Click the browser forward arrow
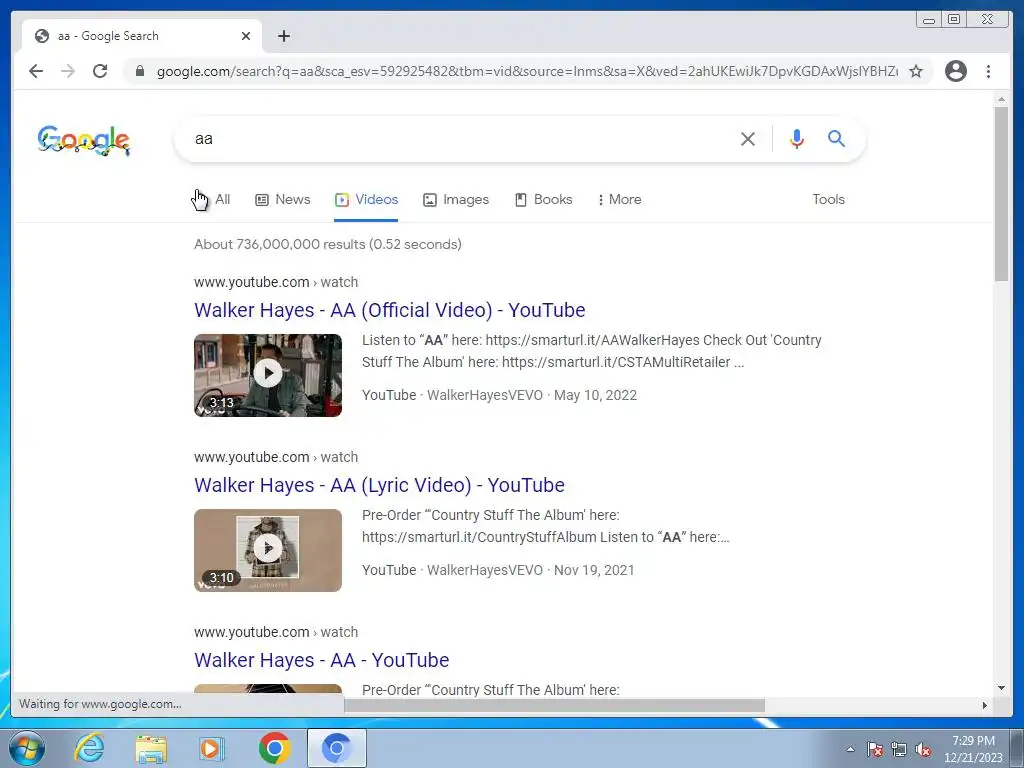The width and height of the screenshot is (1024, 768). (x=68, y=71)
